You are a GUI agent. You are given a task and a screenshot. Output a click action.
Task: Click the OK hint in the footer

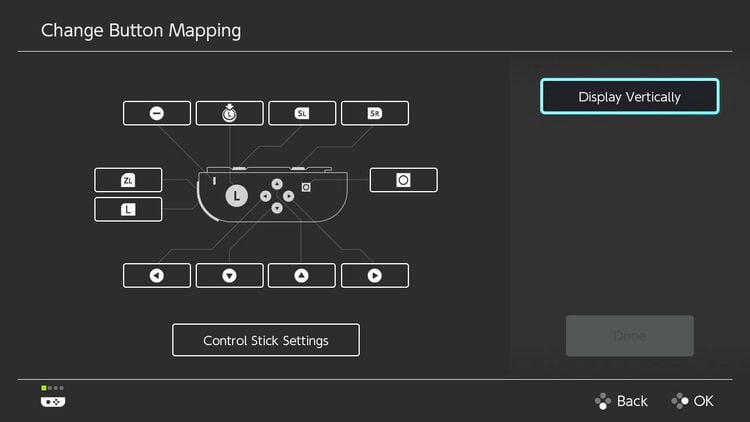693,401
